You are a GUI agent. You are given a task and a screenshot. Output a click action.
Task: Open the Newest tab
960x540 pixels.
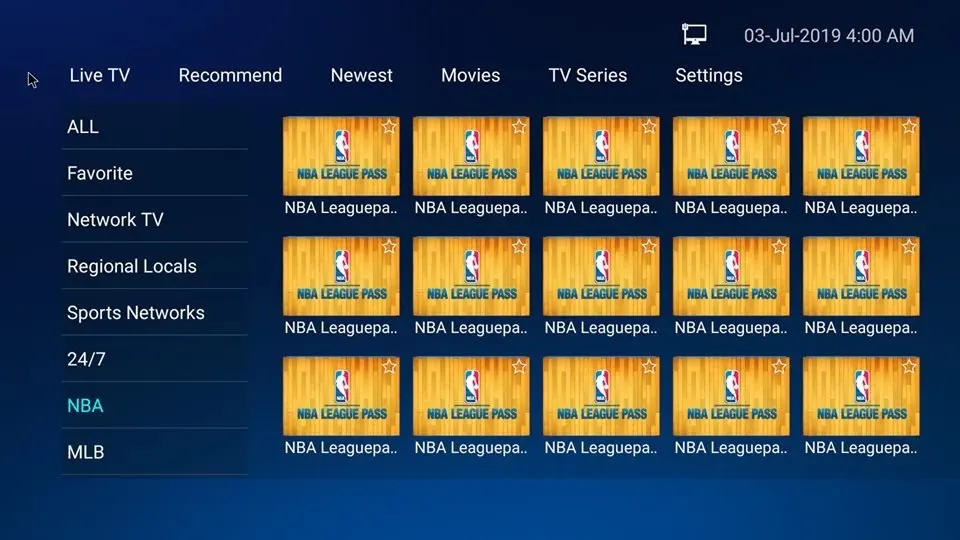[x=361, y=75]
